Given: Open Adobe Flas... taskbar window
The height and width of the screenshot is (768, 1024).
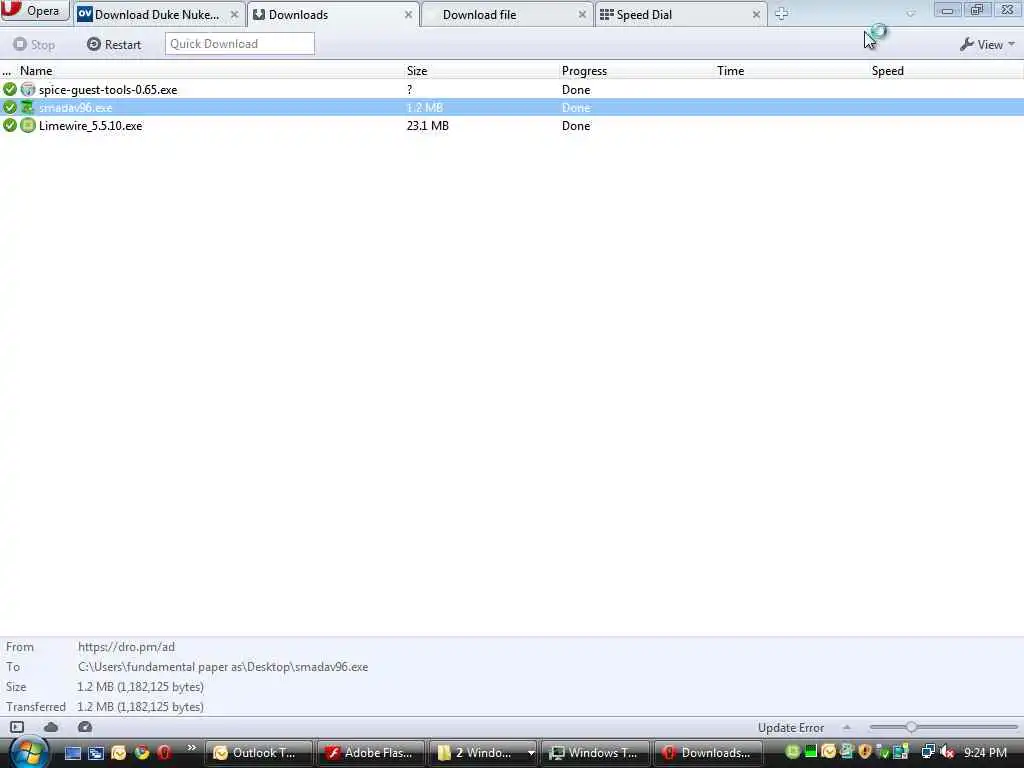Looking at the screenshot, I should 371,753.
